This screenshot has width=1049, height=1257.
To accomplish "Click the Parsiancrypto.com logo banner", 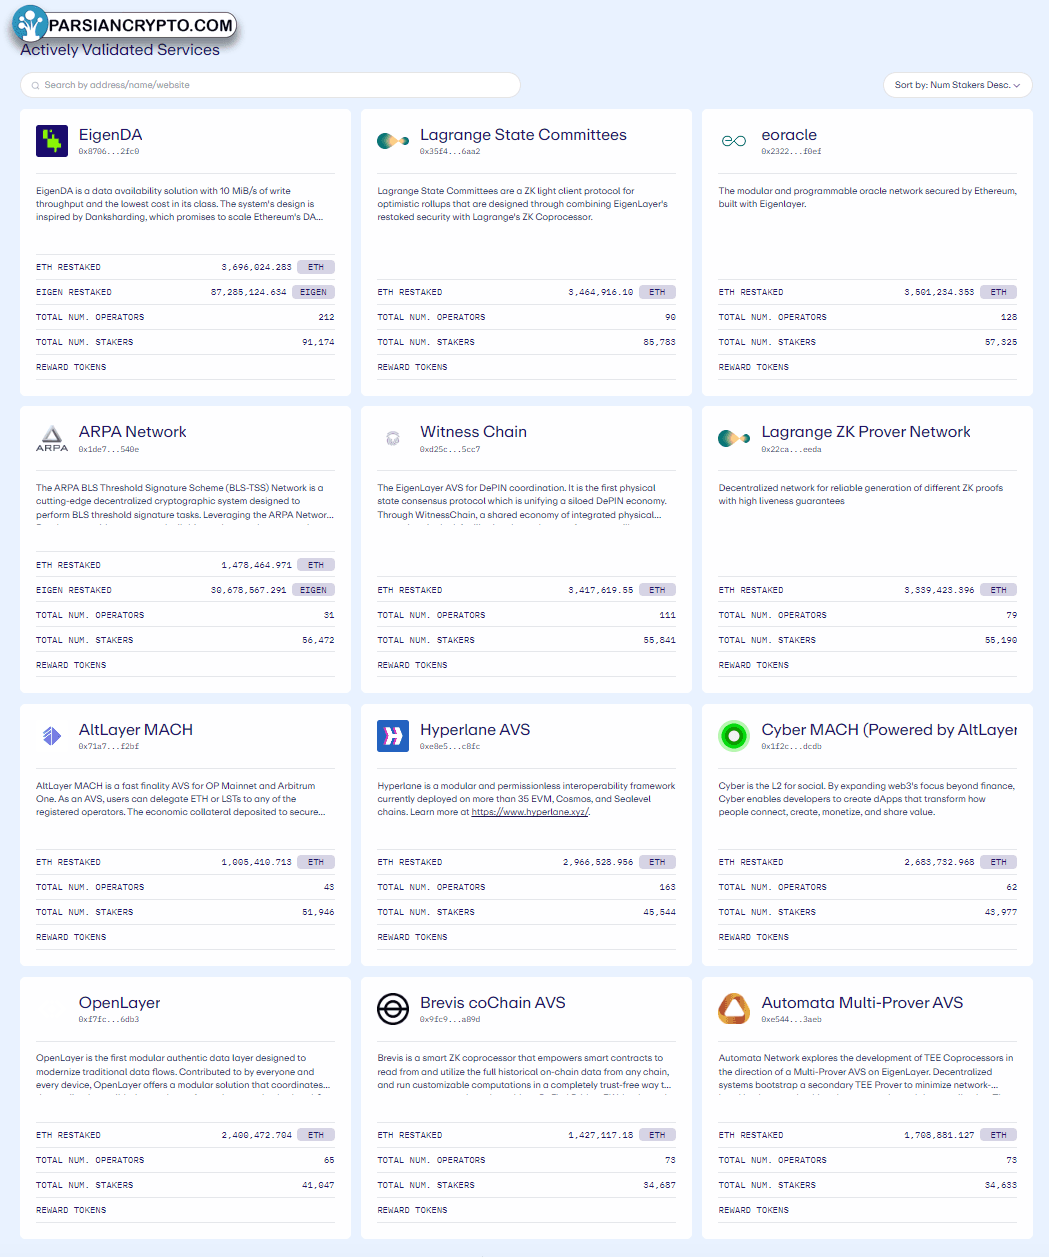I will [x=125, y=24].
